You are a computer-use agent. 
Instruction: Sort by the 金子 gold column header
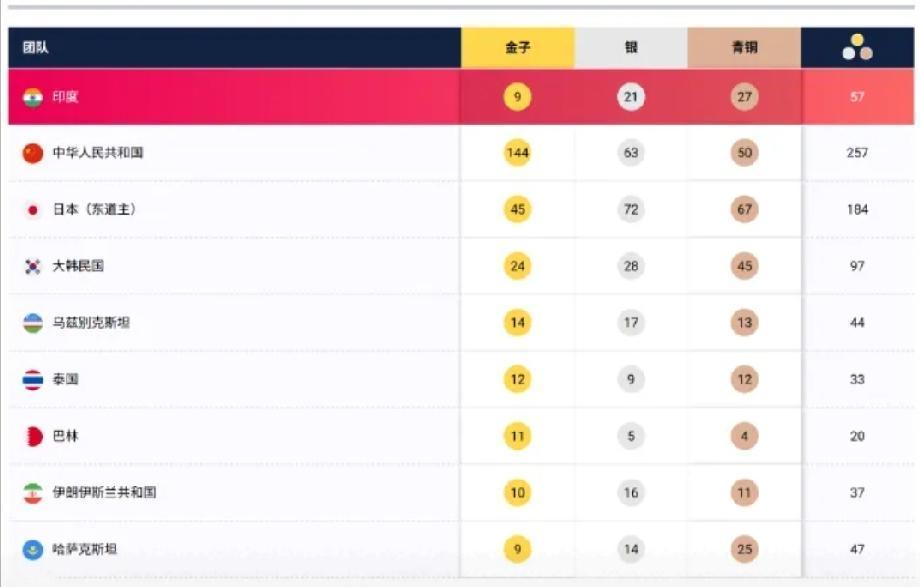[518, 48]
